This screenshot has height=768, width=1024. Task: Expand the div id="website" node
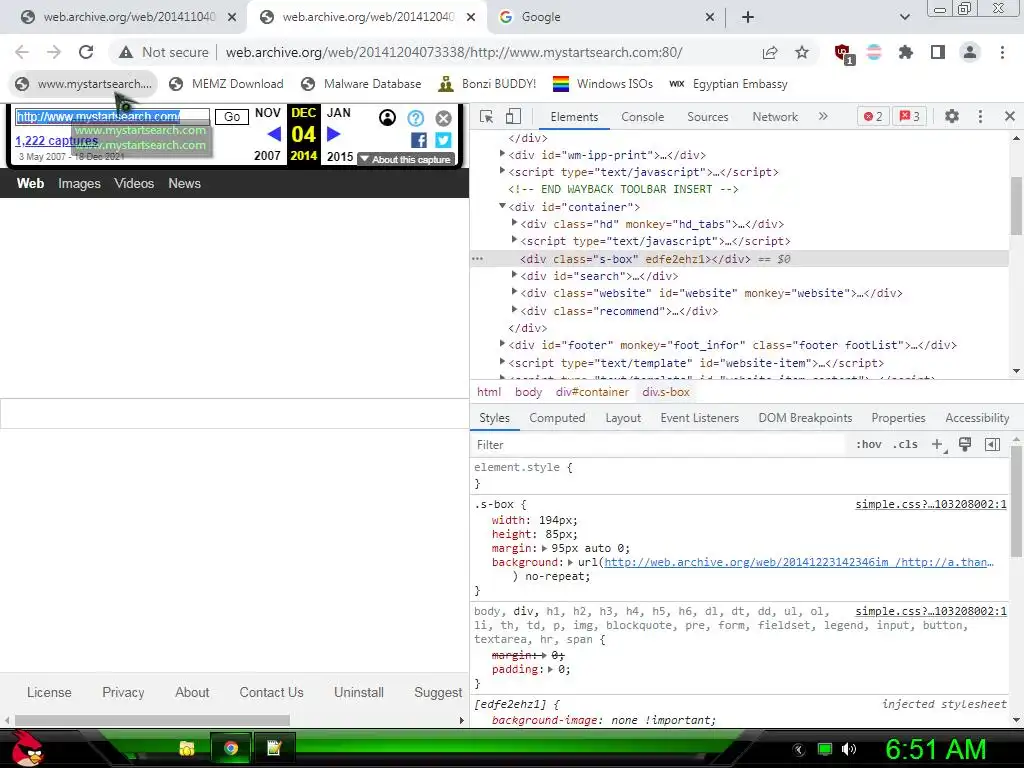tap(515, 293)
